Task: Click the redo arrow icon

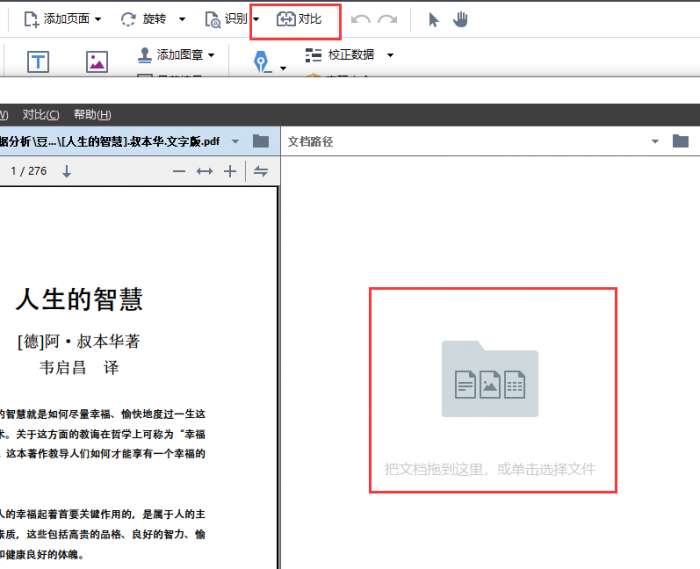Action: [x=387, y=19]
